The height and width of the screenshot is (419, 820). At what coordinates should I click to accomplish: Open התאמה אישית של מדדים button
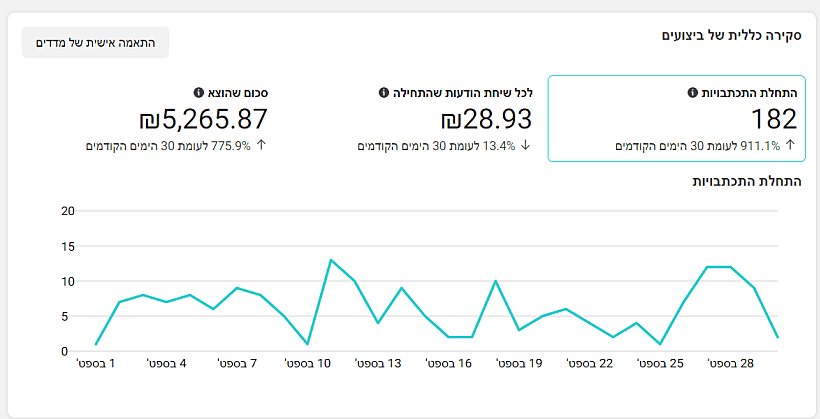tap(95, 43)
